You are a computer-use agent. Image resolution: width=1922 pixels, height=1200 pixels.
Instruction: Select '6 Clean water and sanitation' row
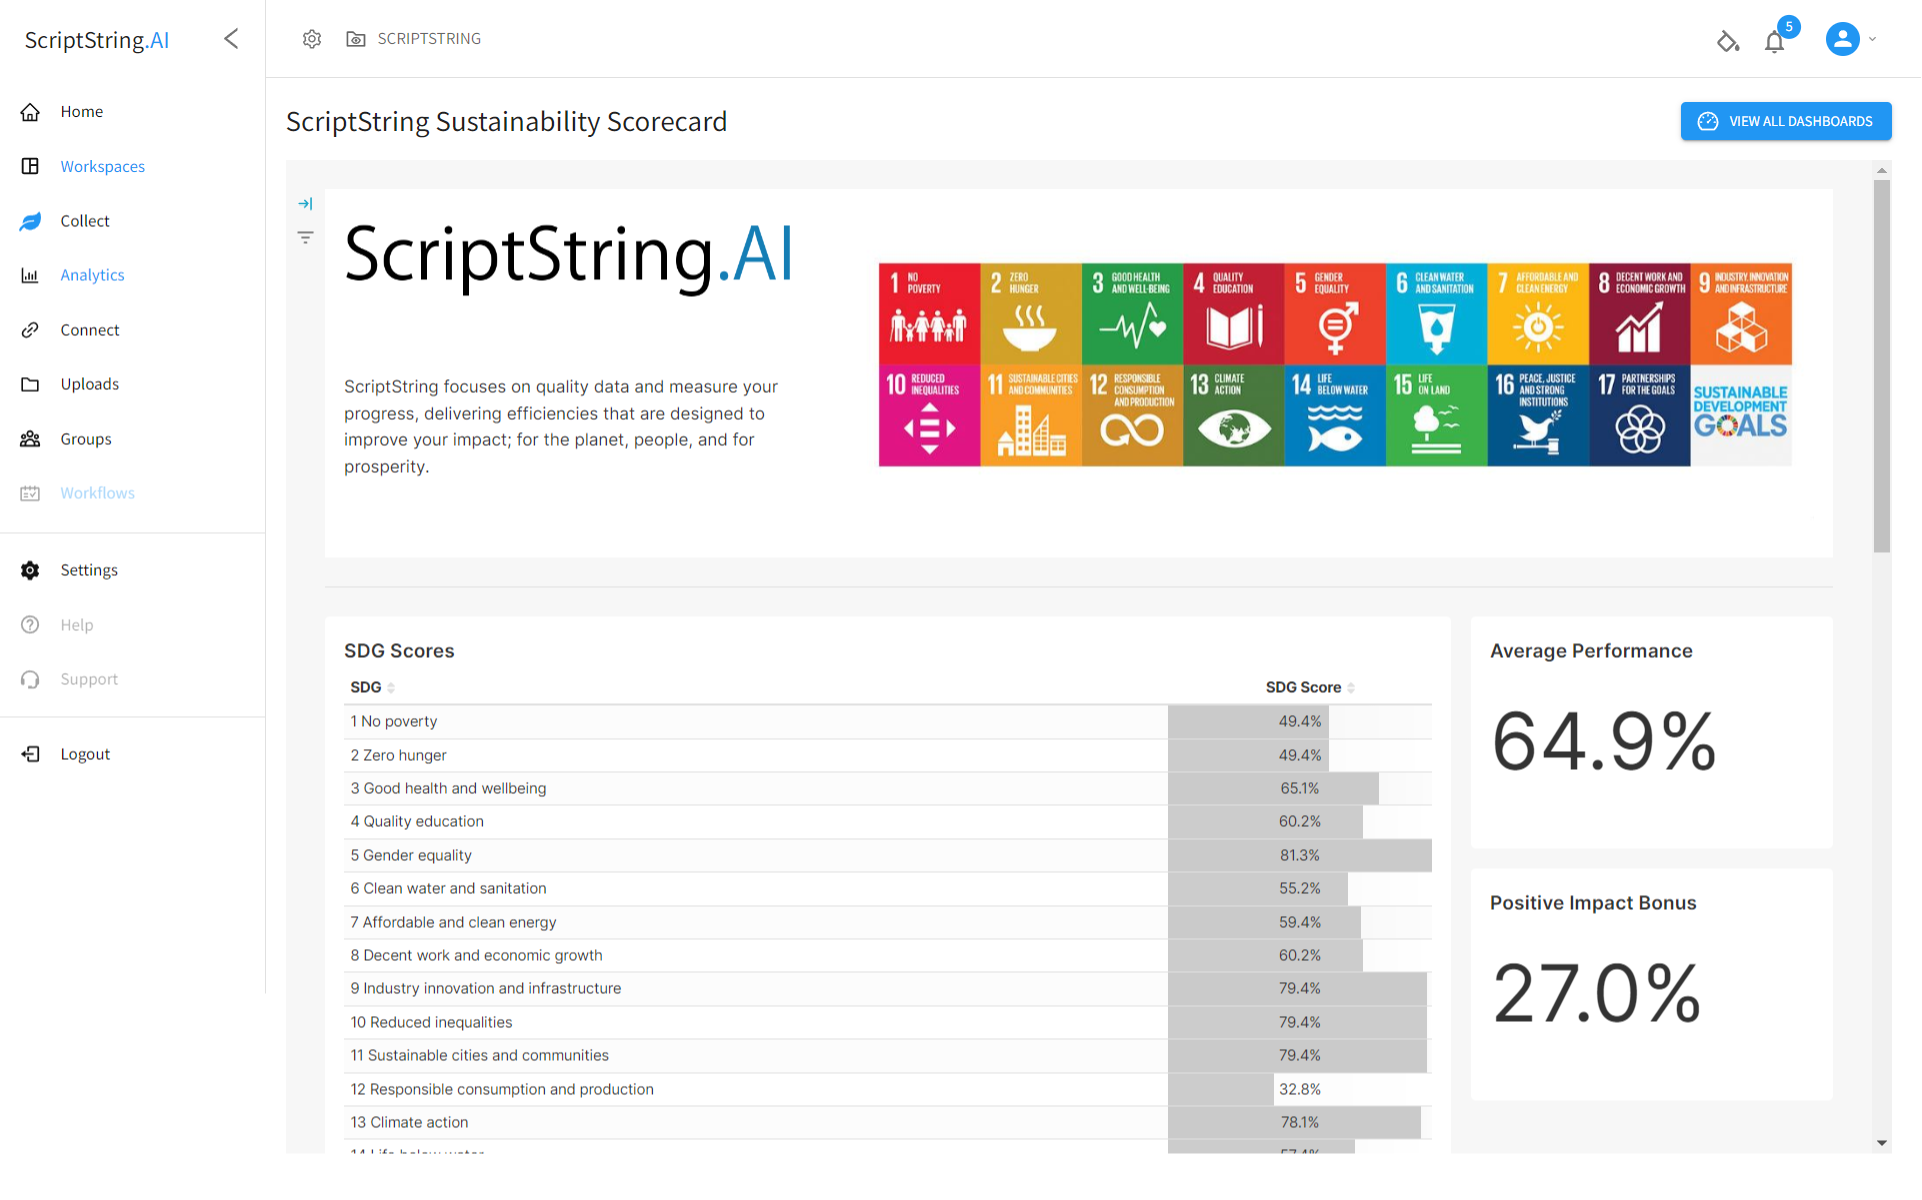(888, 889)
